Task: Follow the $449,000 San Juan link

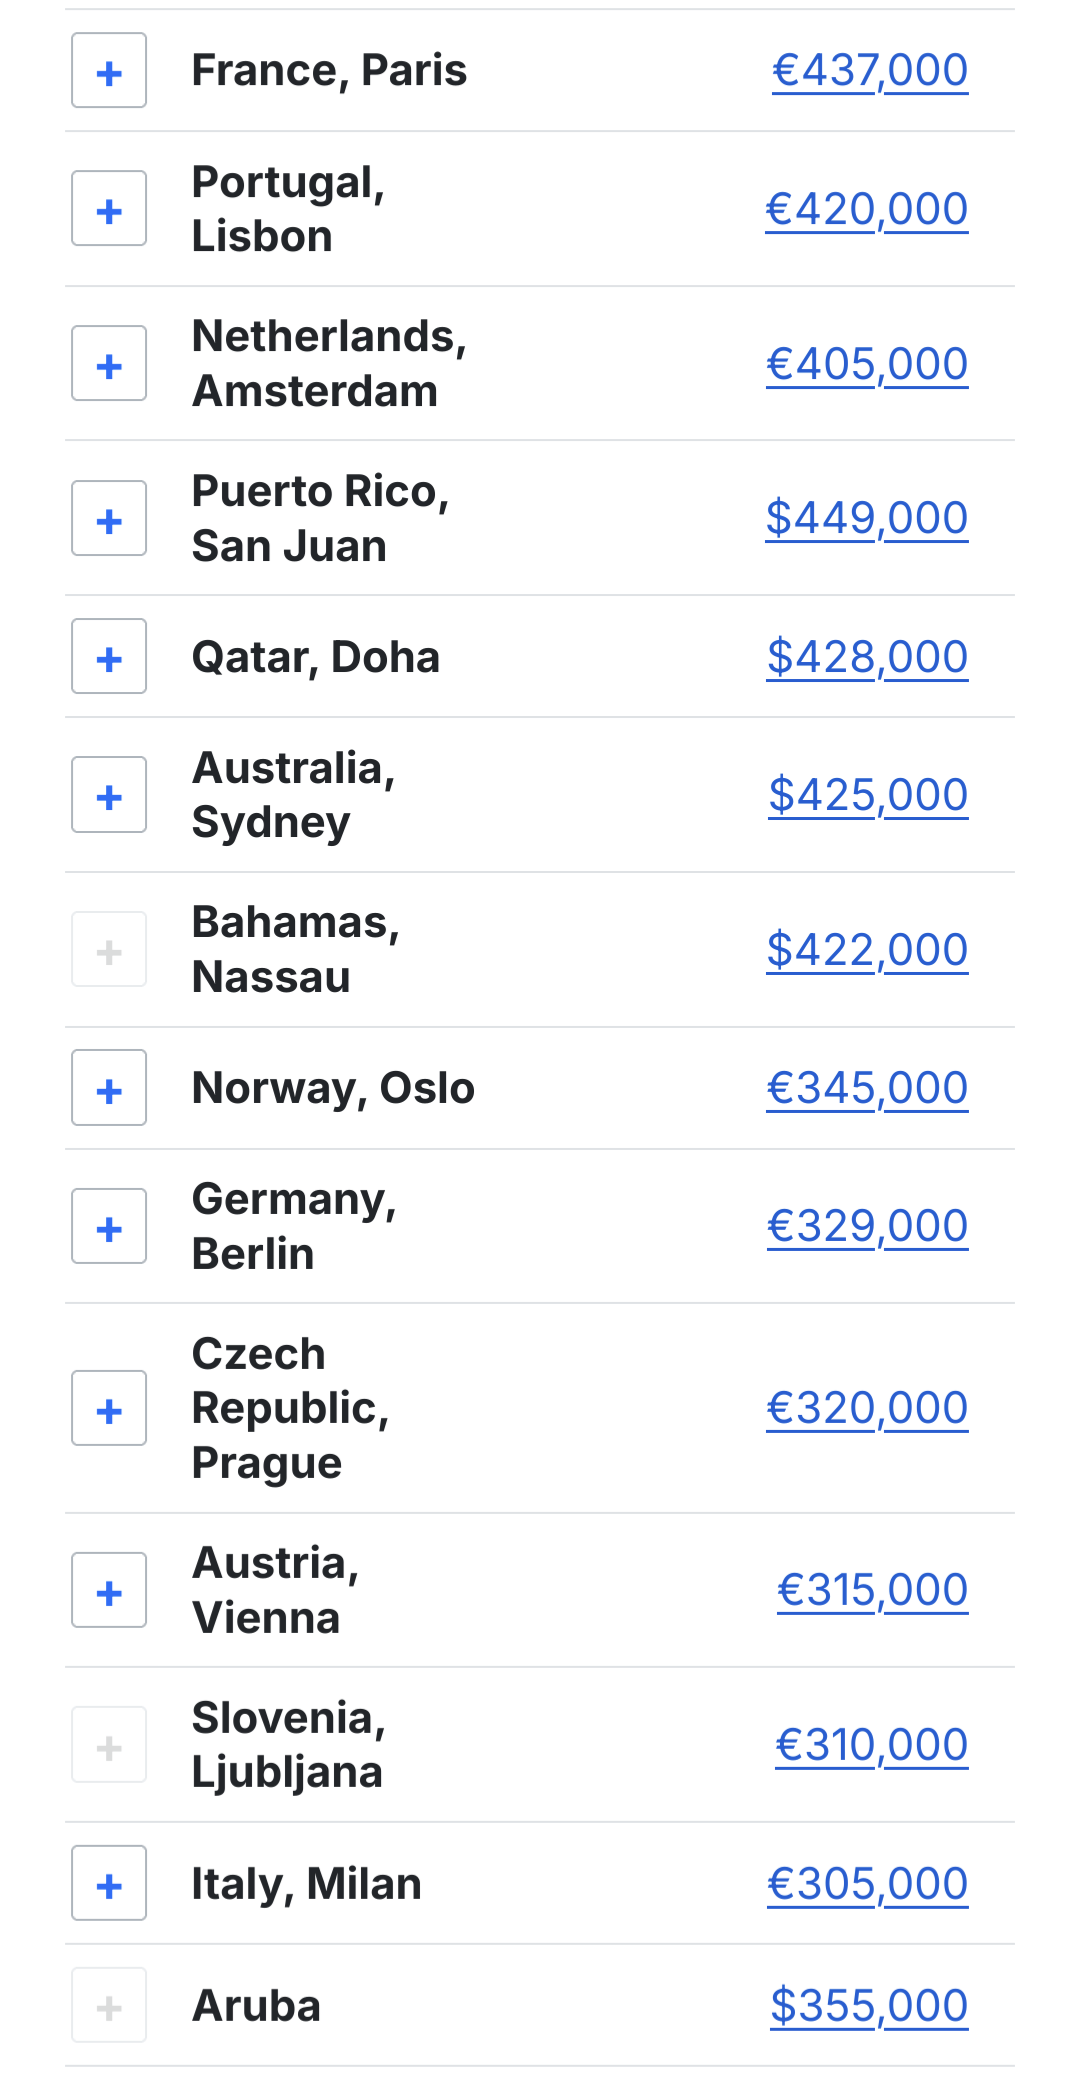Action: tap(866, 519)
